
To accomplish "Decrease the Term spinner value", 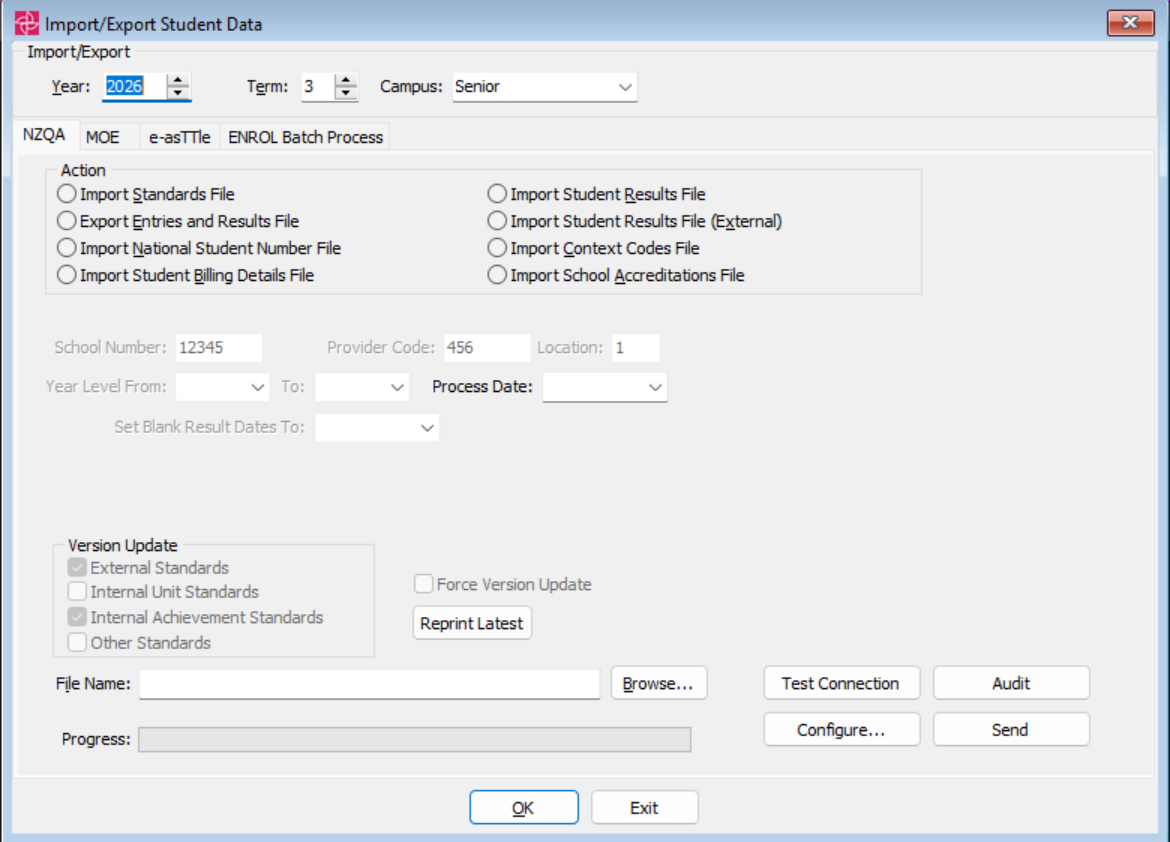I will pos(345,93).
